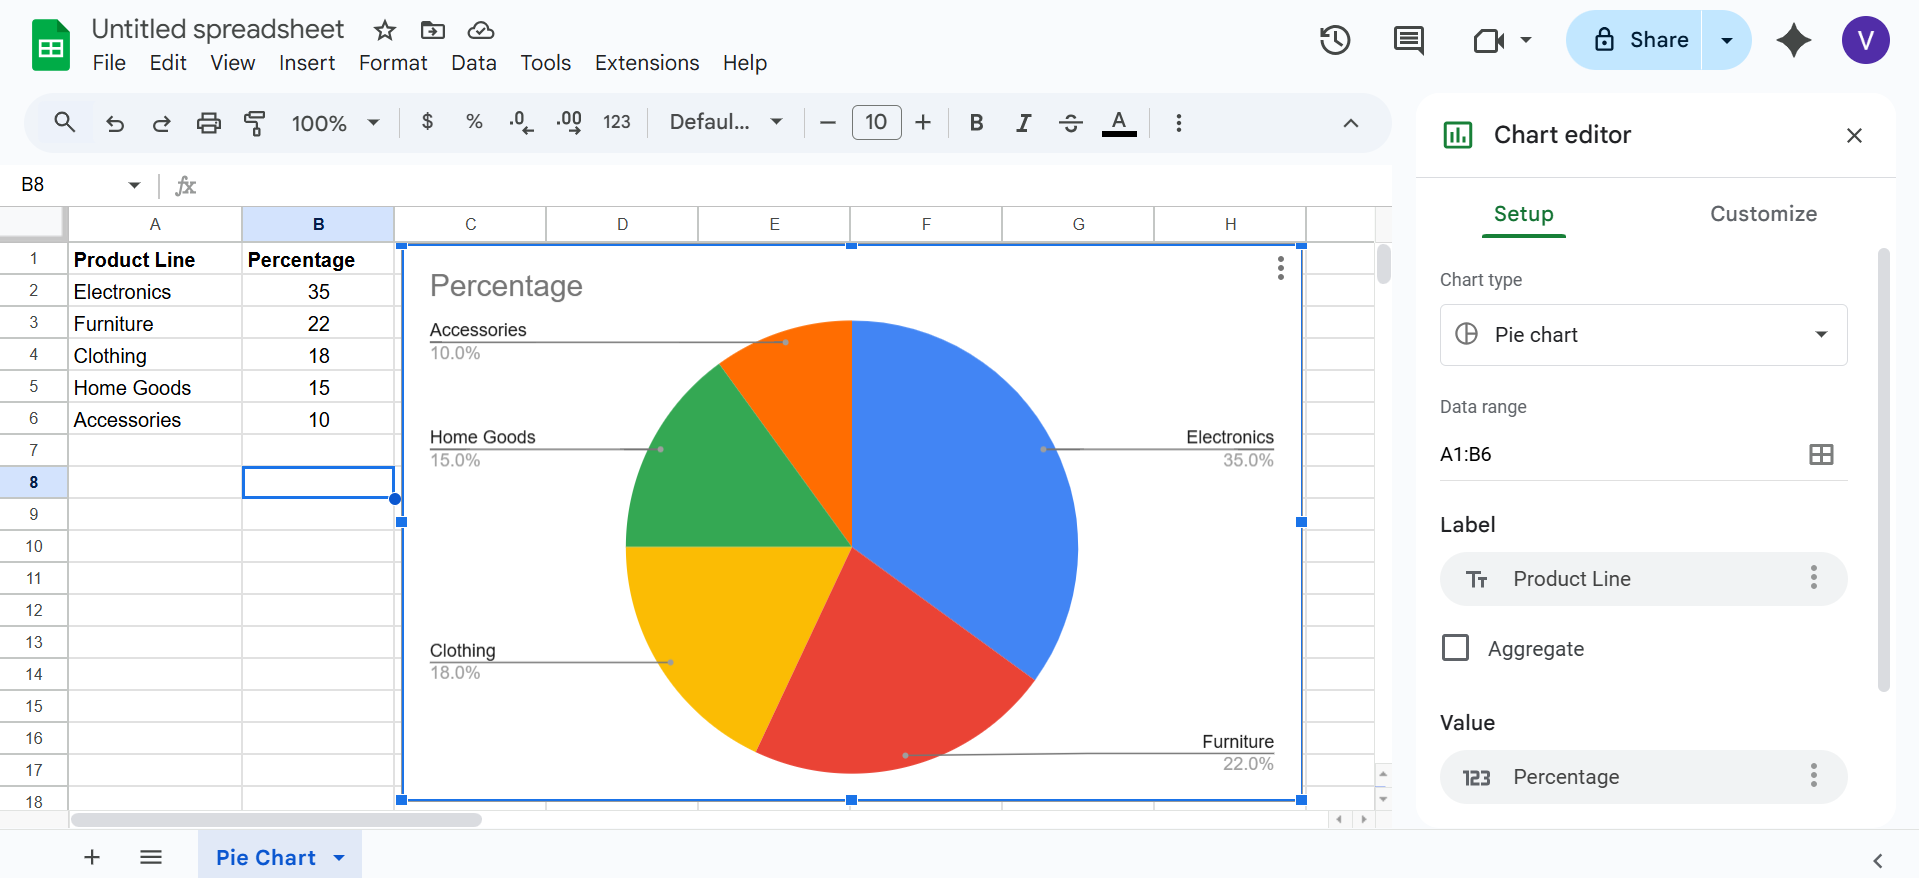Undo the last action

coord(115,123)
